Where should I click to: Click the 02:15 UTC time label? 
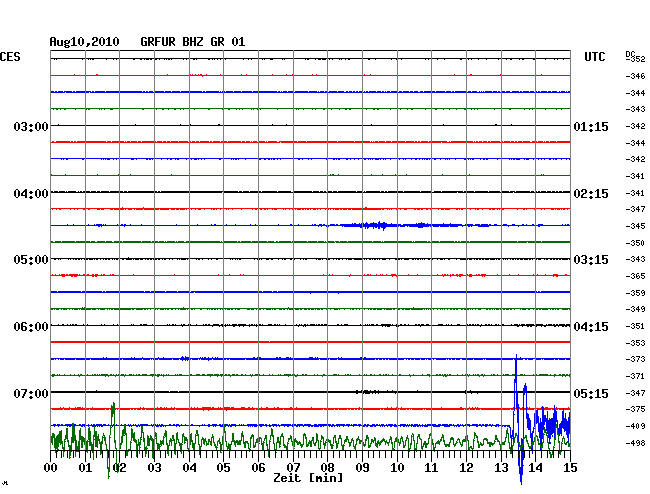tap(591, 194)
